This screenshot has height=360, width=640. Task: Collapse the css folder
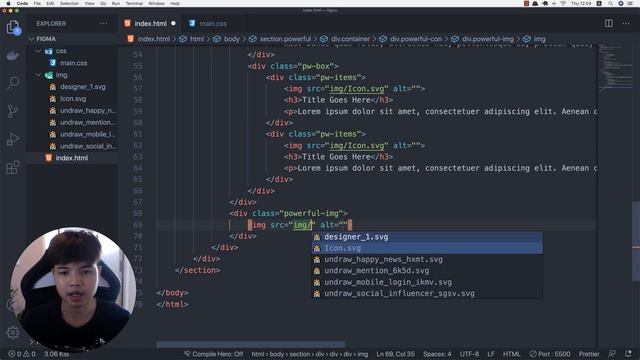[x=38, y=51]
